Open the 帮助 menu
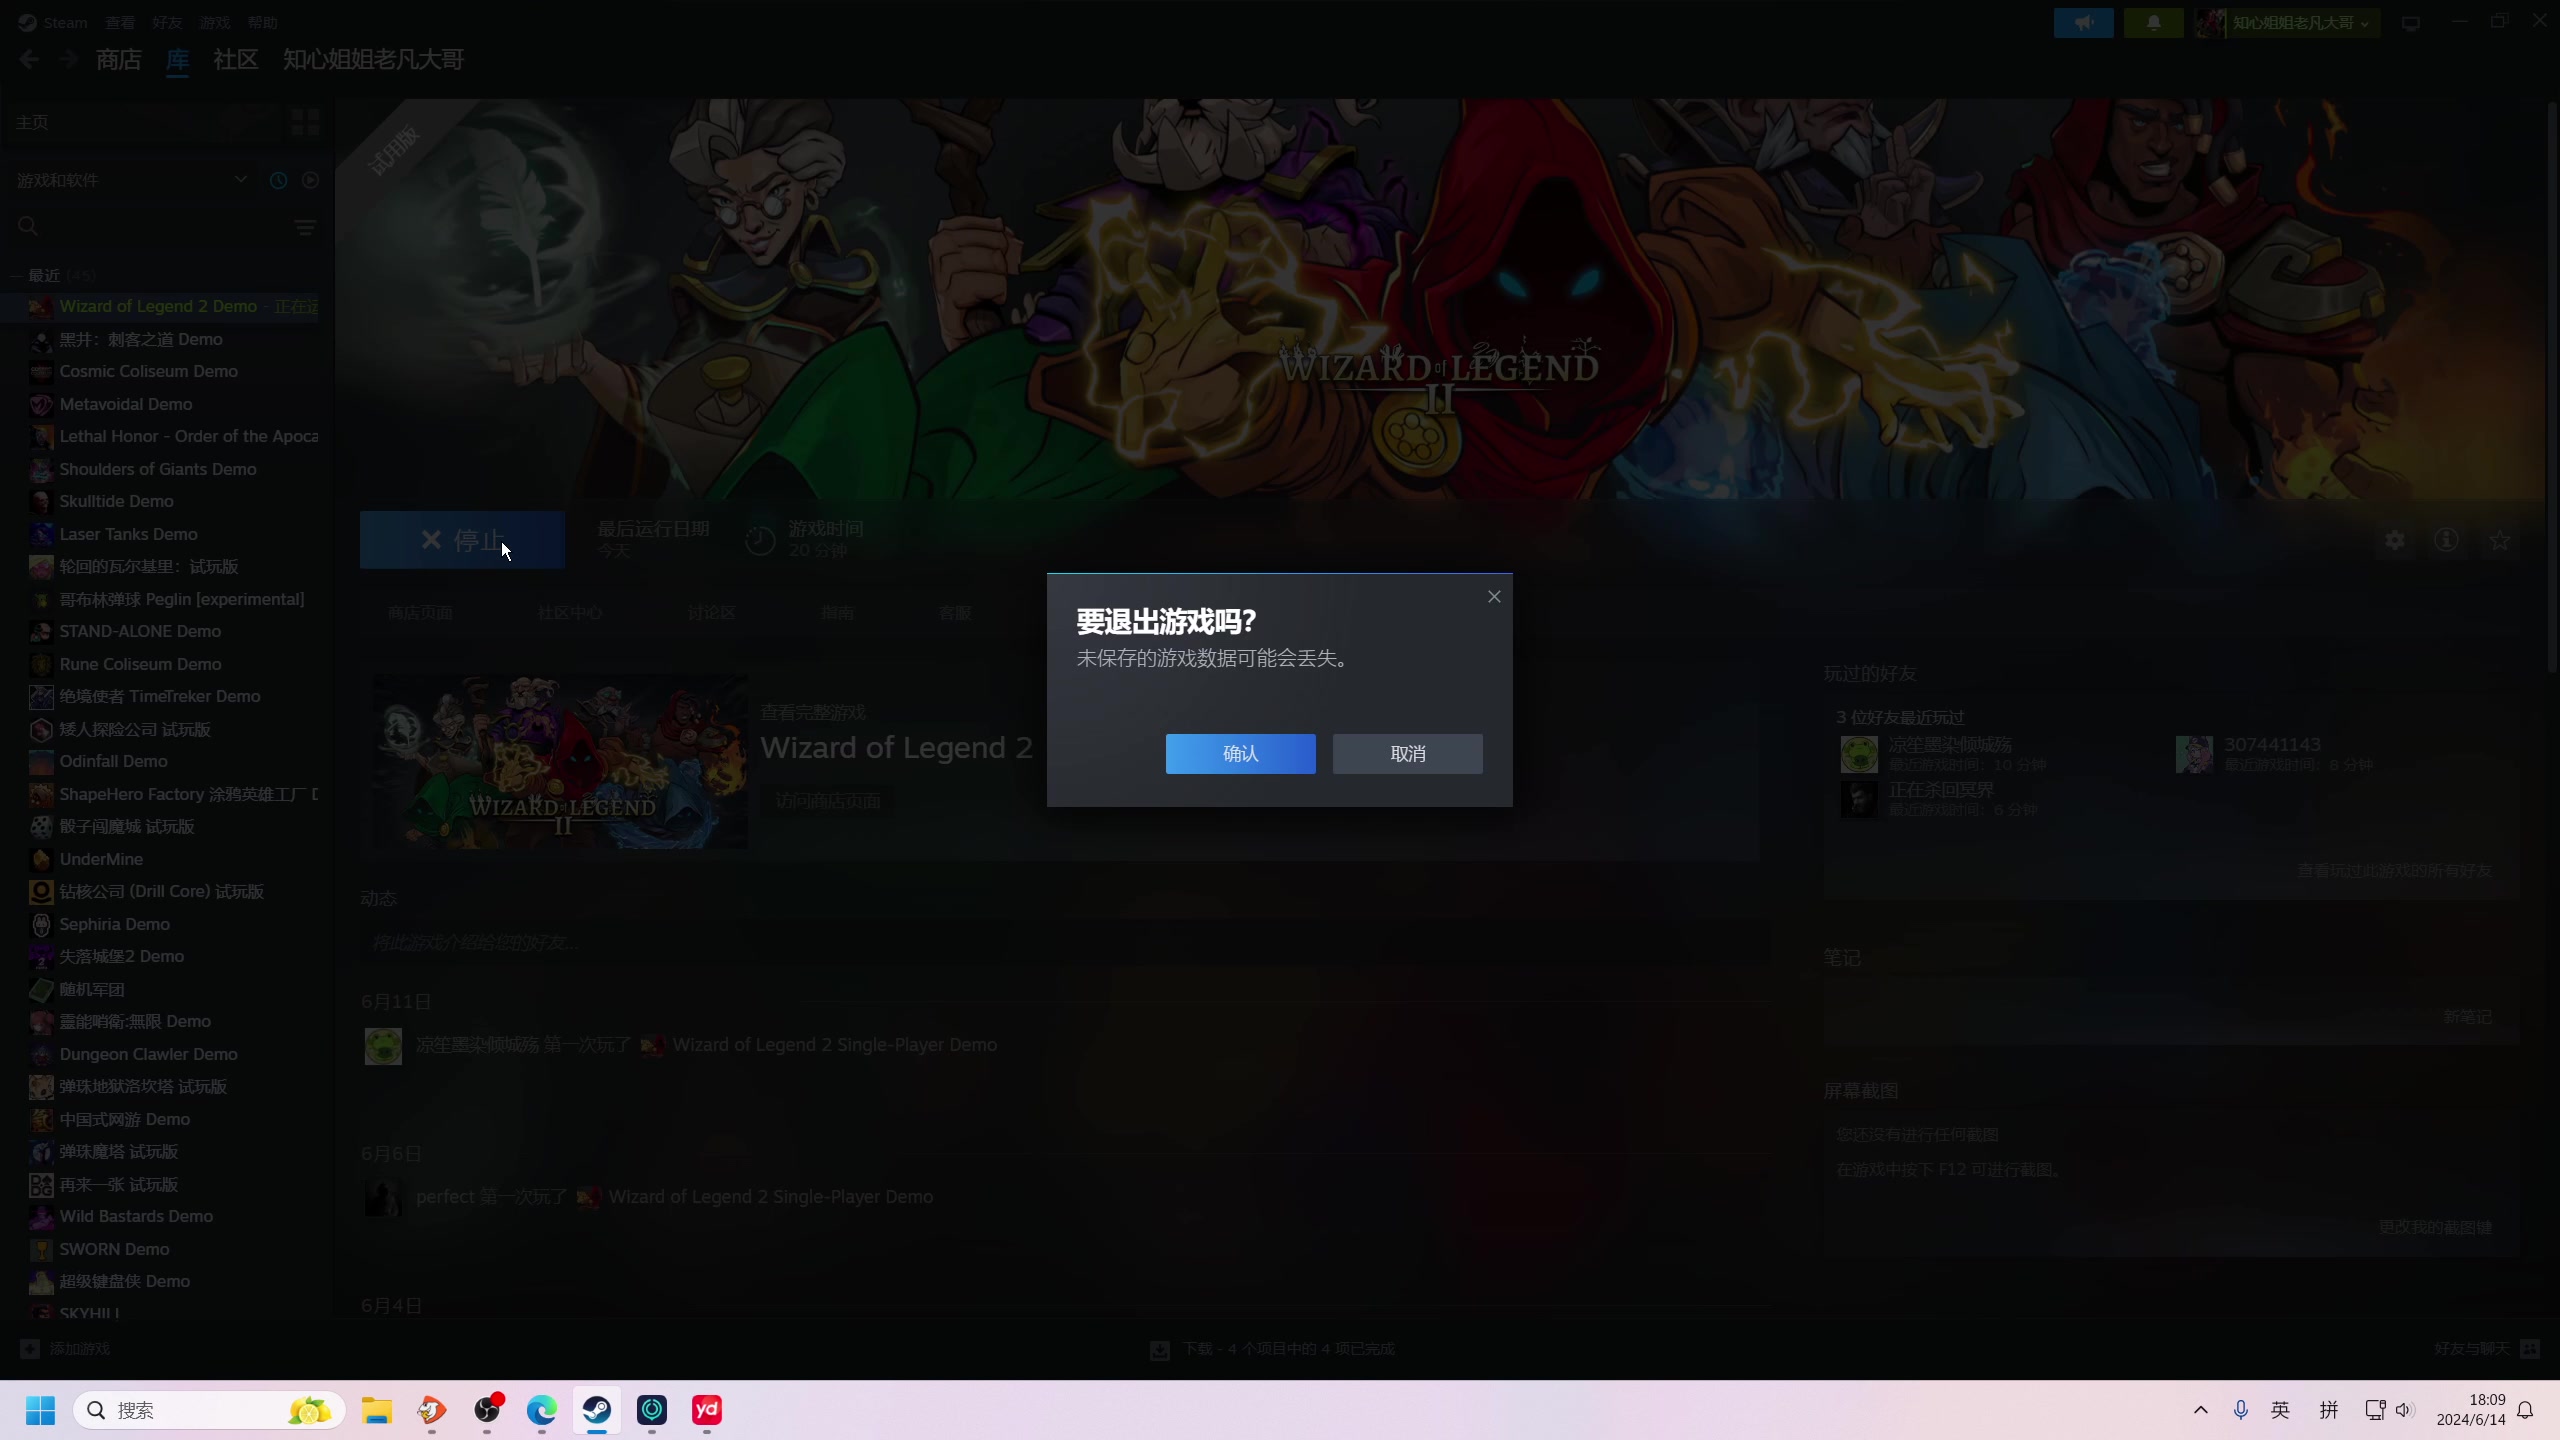 (262, 22)
